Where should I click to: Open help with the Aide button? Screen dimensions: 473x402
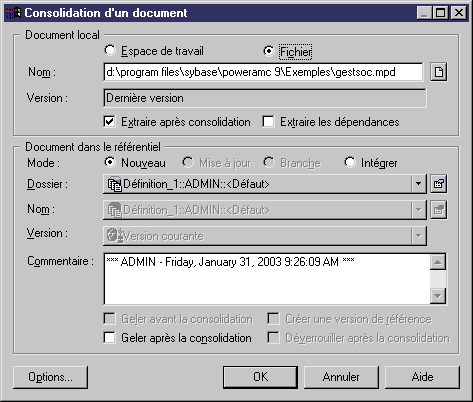click(x=422, y=377)
